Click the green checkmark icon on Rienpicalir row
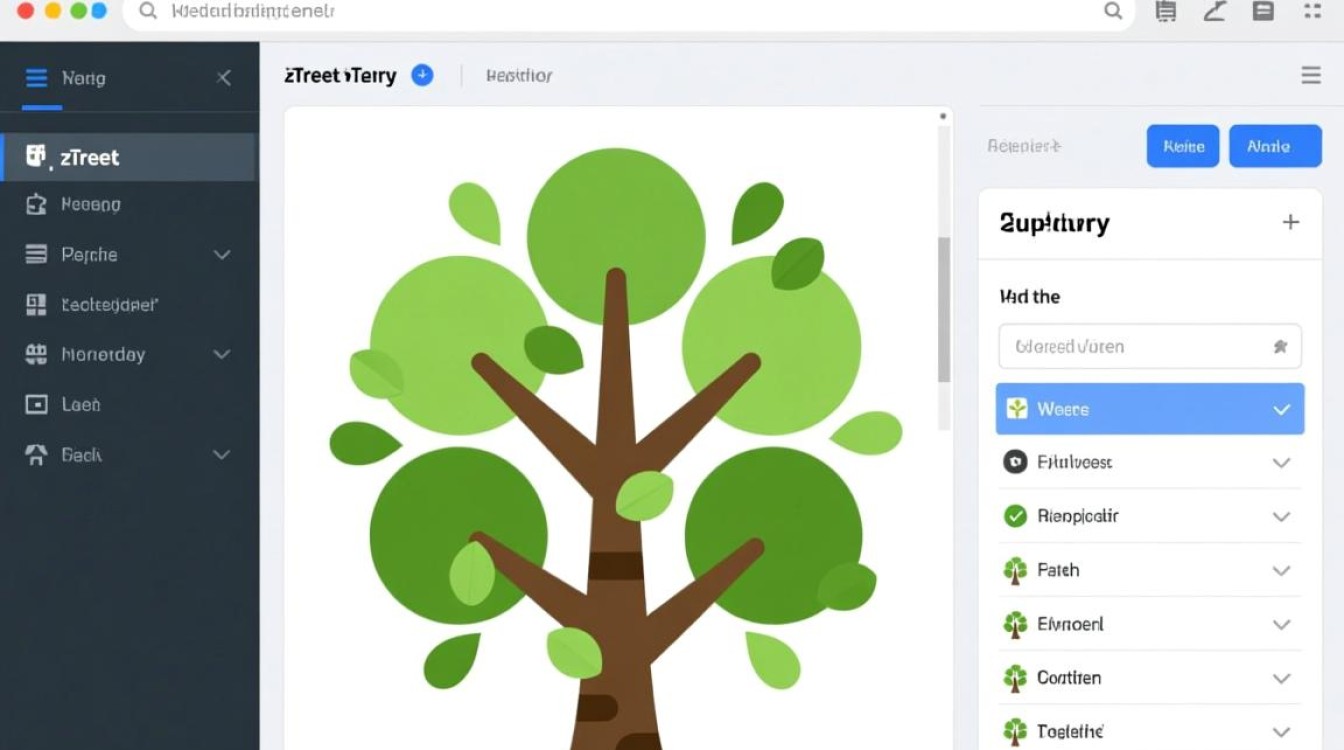Screen dimensions: 1344x750 (1015, 516)
